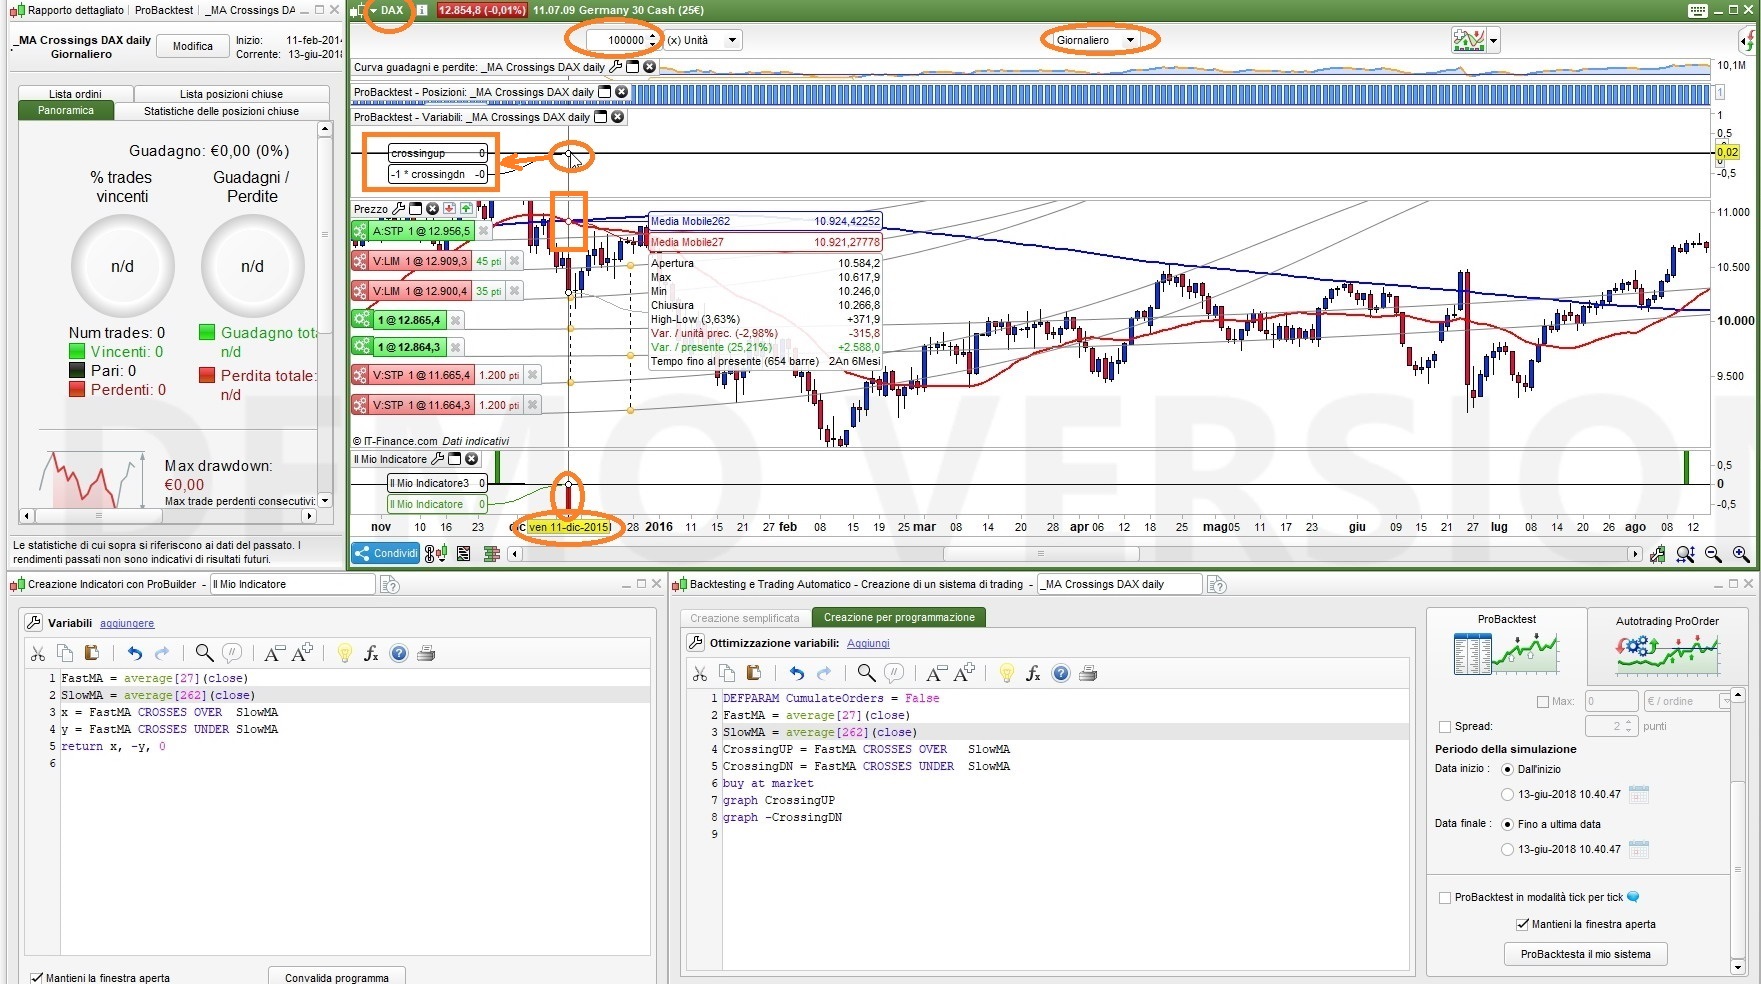
Task: Check ProBacktest in modalità tick per tick
Action: tap(1444, 898)
